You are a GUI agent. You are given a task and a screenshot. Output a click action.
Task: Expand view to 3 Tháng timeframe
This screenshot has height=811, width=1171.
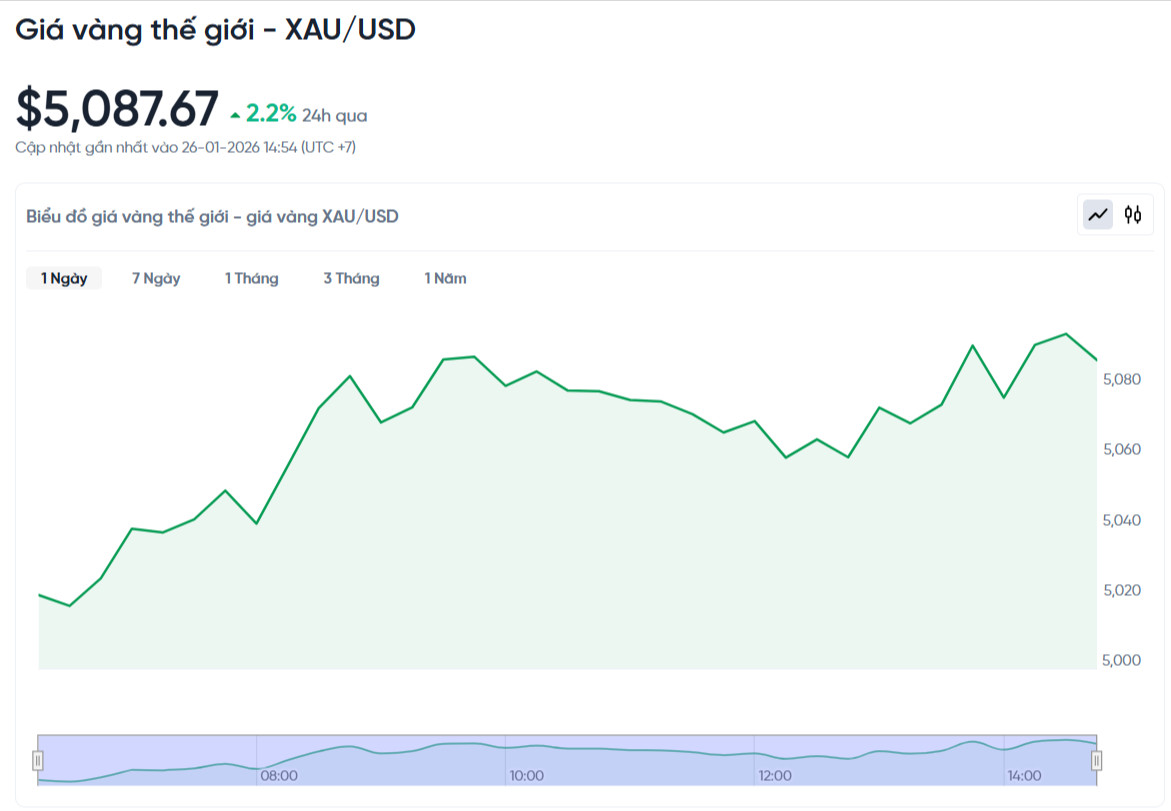[352, 279]
